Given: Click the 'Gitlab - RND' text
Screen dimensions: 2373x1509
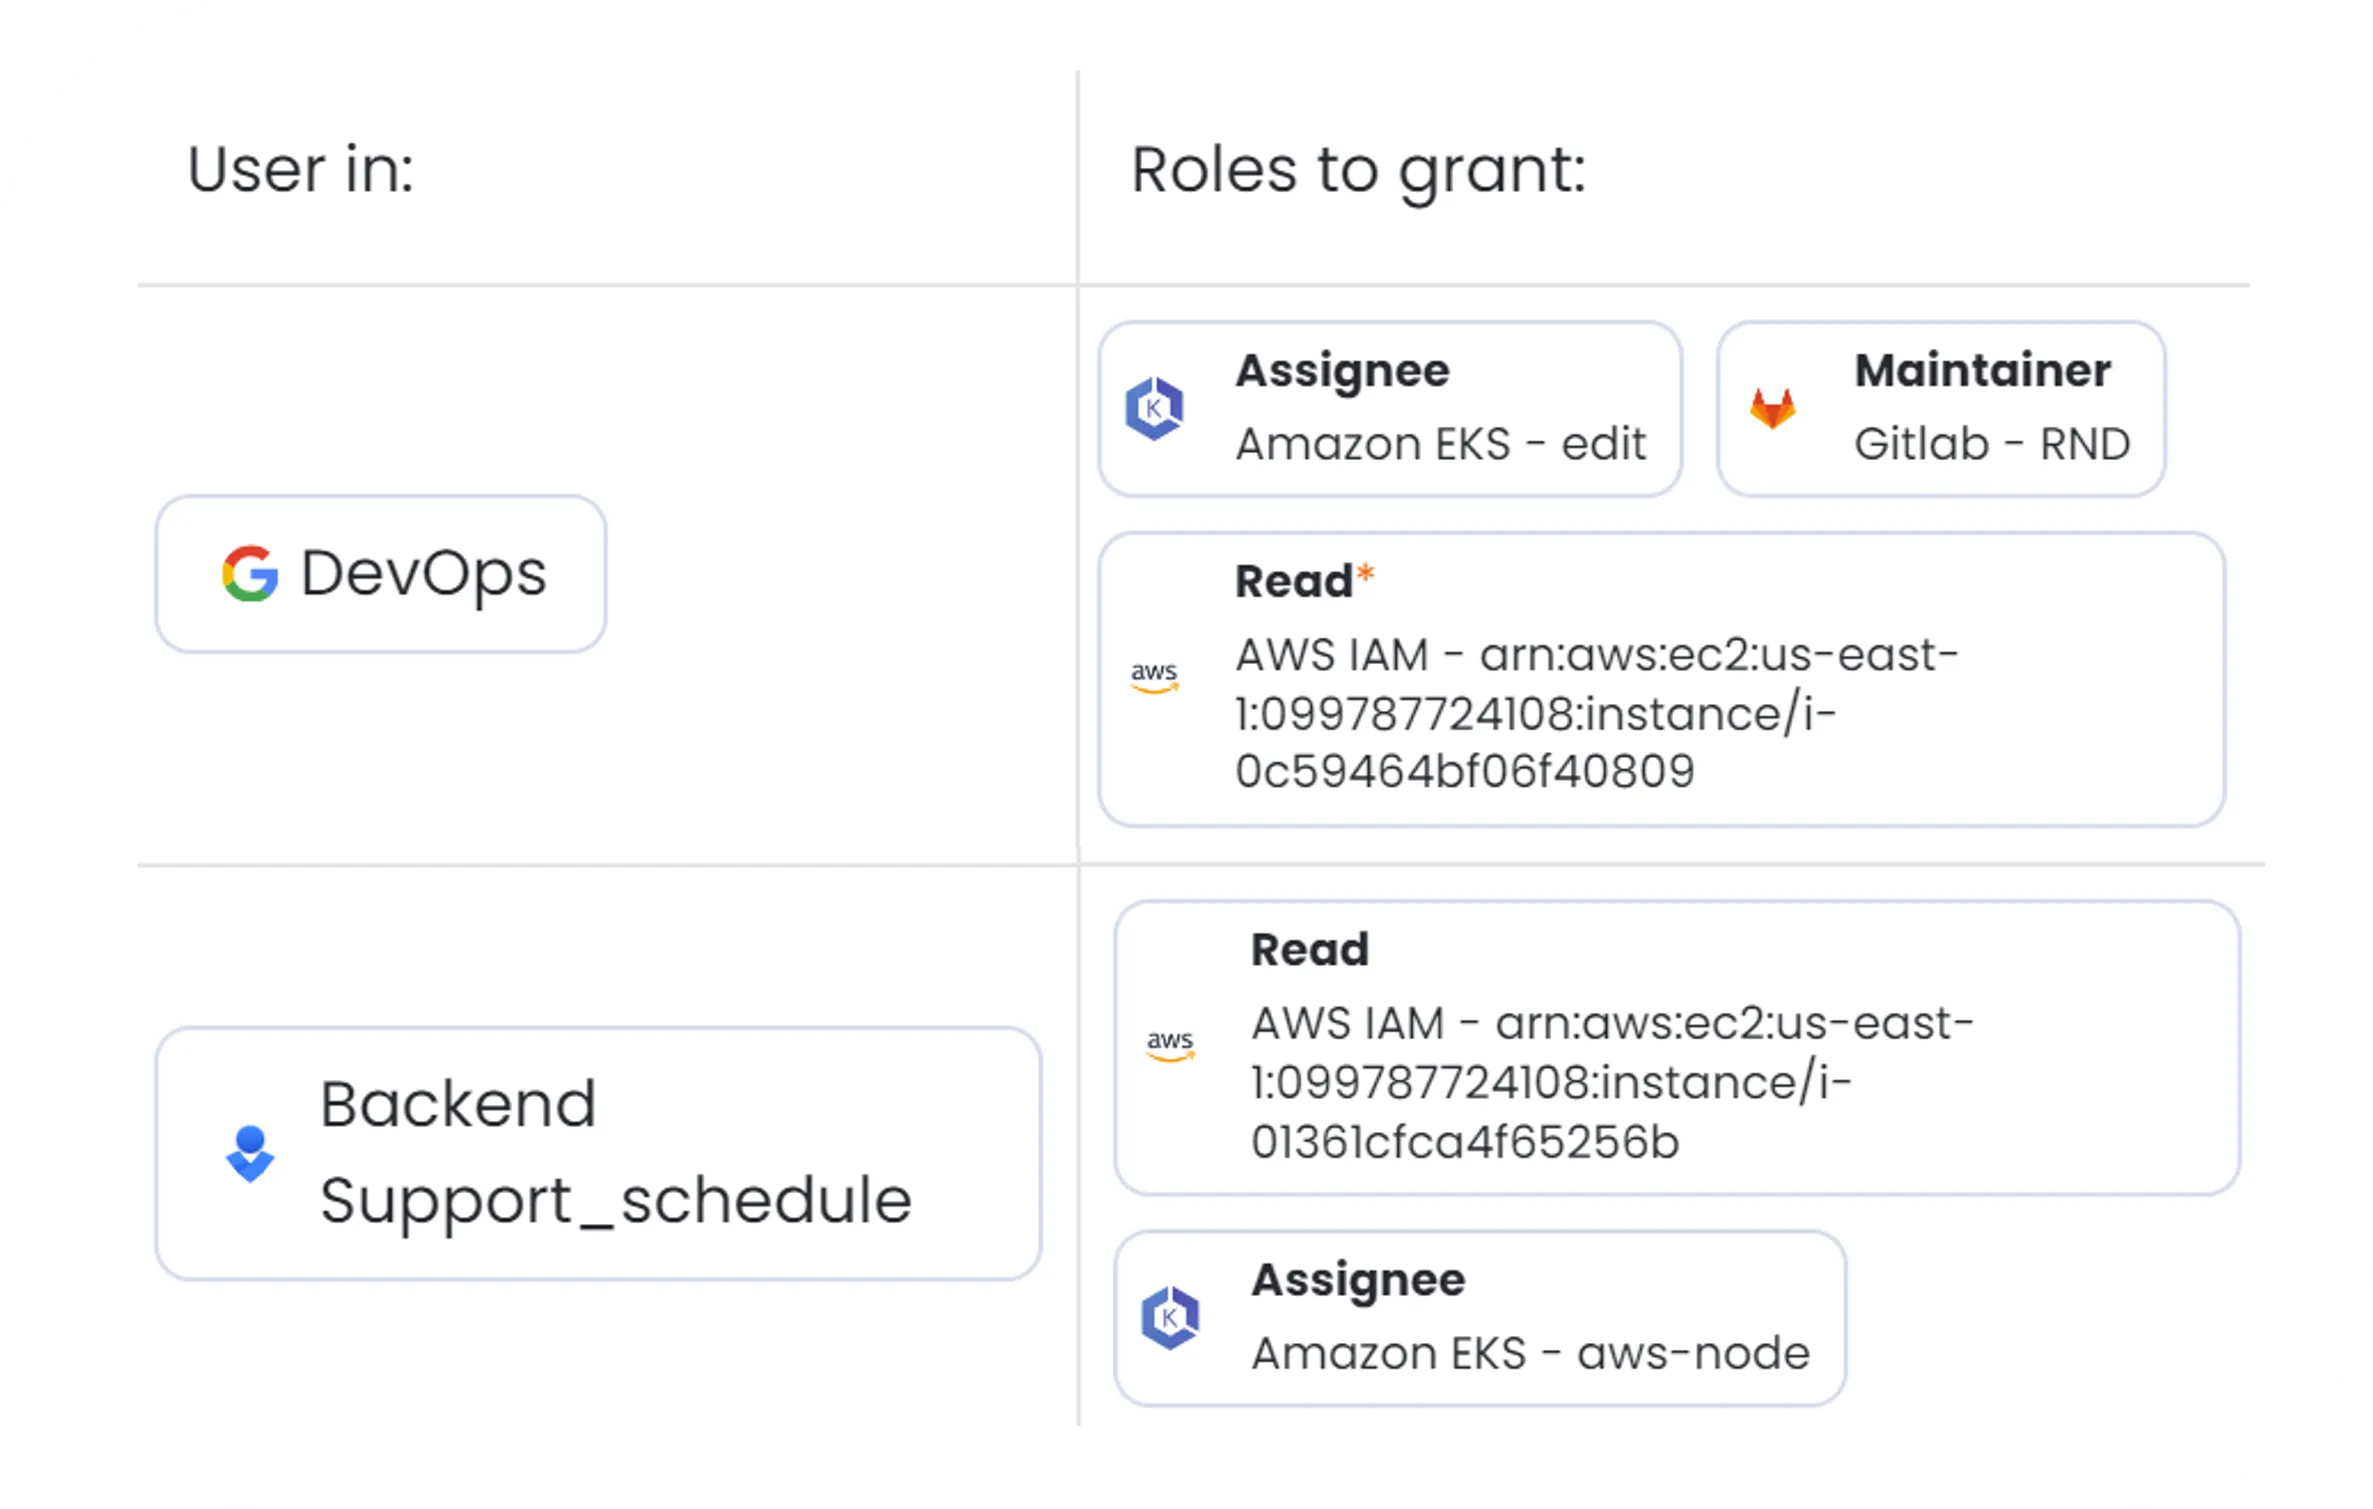Looking at the screenshot, I should tap(1992, 444).
